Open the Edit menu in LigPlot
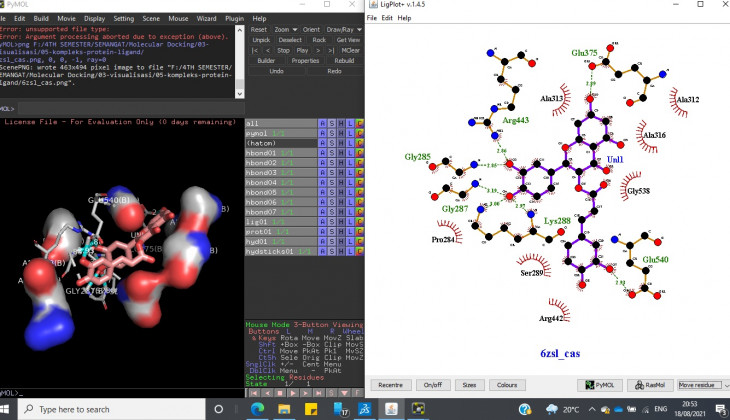 pos(387,18)
